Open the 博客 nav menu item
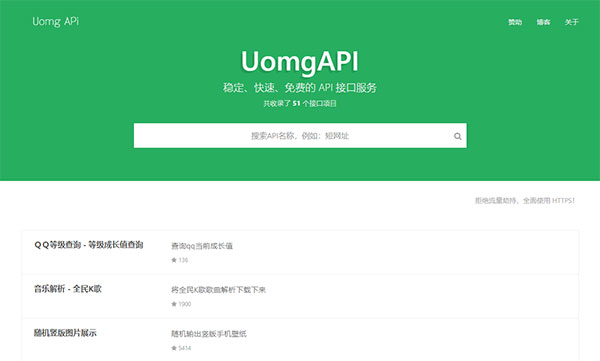600x361 pixels. 543,22
